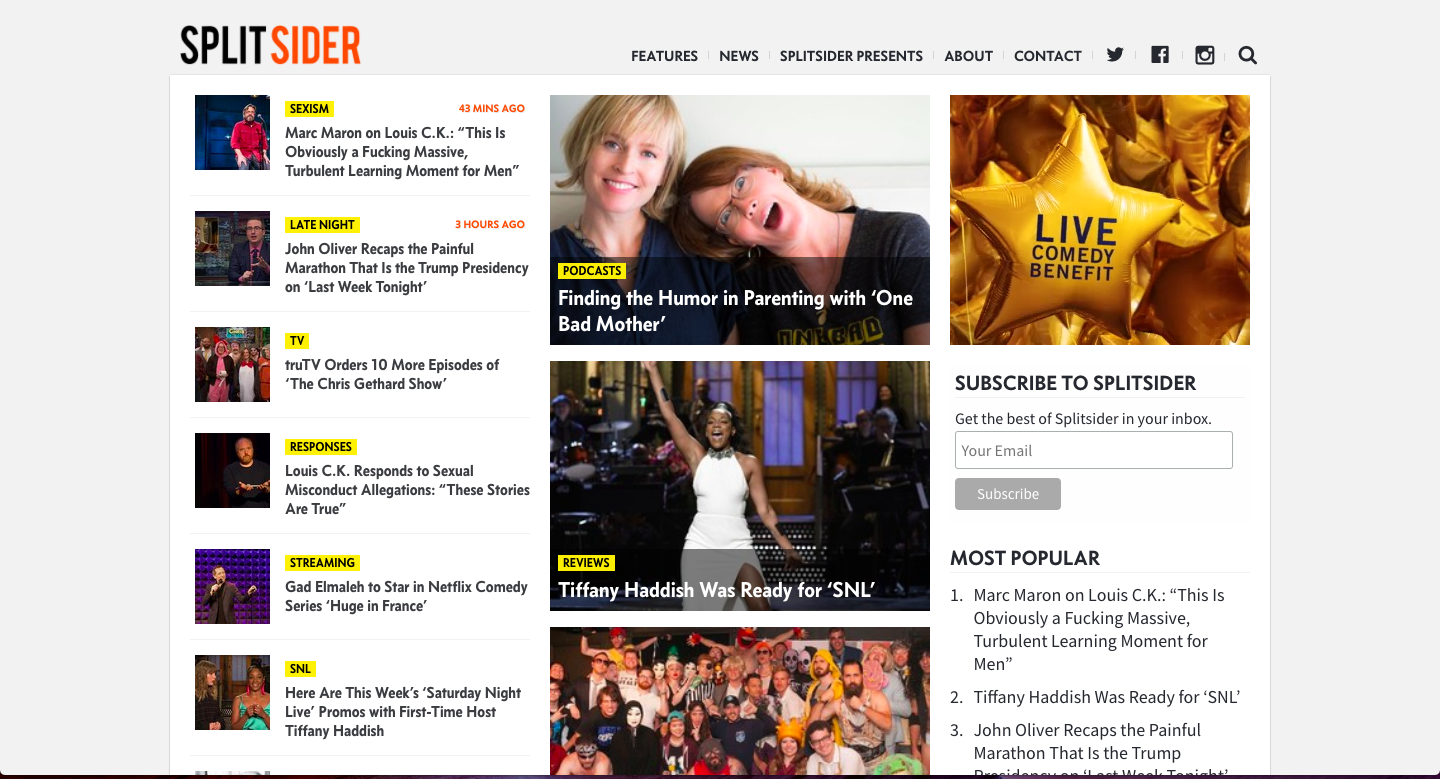The image size is (1440, 779).
Task: Open the Saturday Night Live Promos headline
Action: [x=405, y=712]
